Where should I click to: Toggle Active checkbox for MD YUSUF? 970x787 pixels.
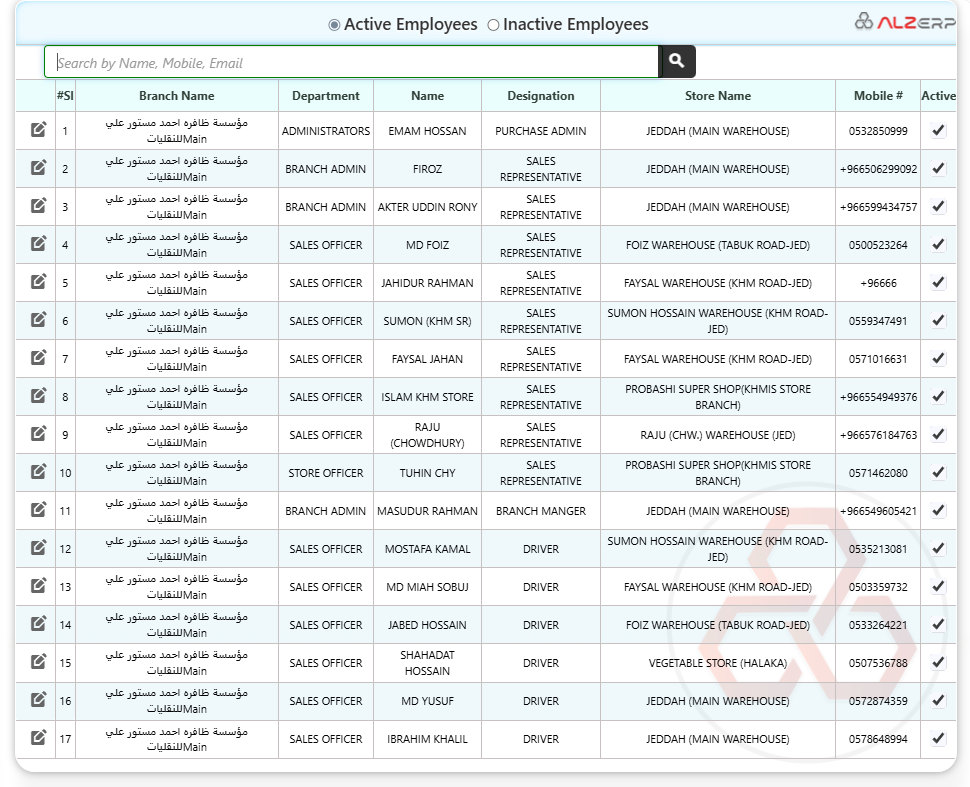point(938,700)
